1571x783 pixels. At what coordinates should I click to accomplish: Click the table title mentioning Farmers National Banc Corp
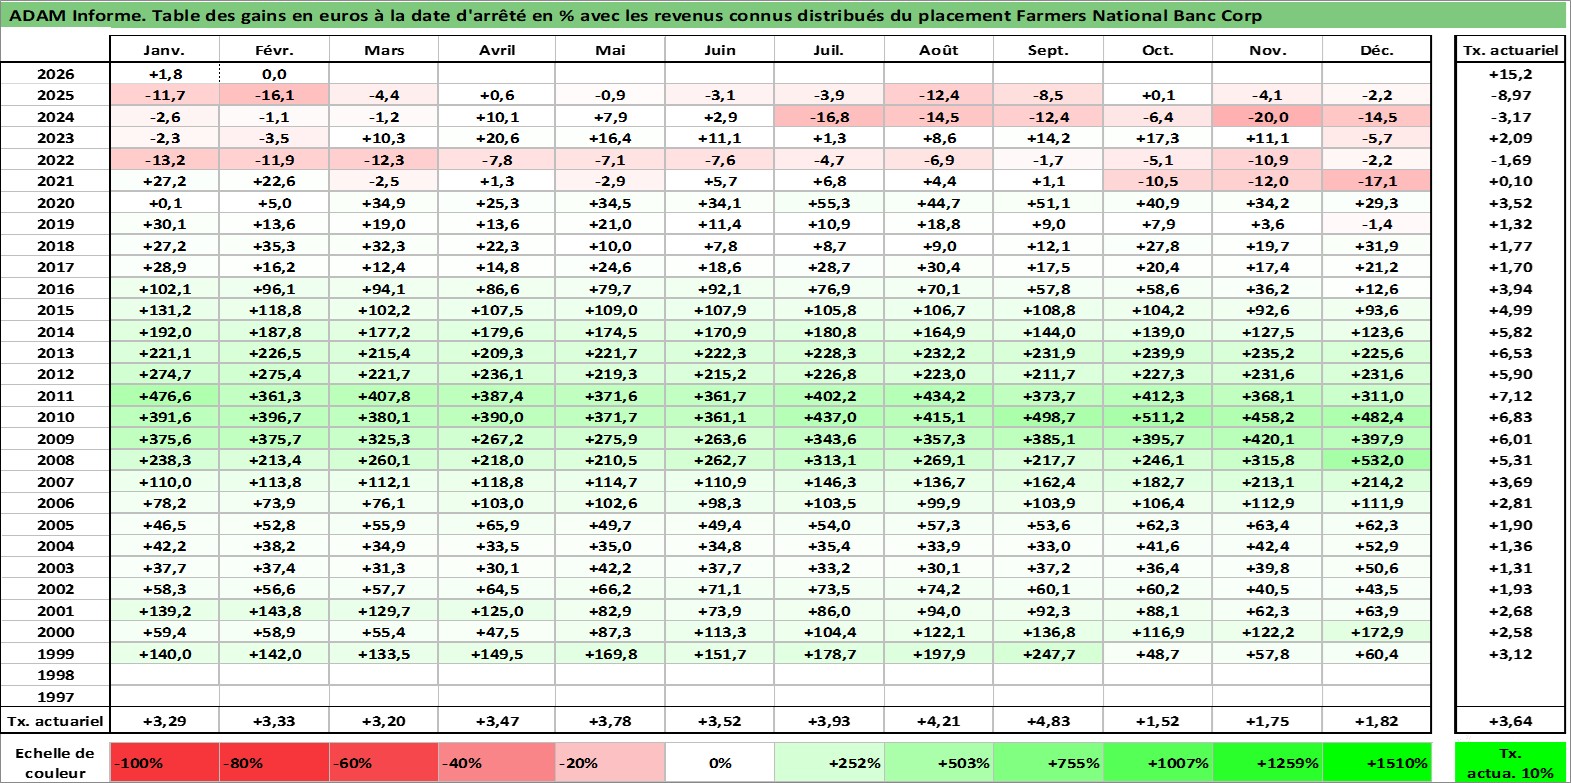(635, 15)
